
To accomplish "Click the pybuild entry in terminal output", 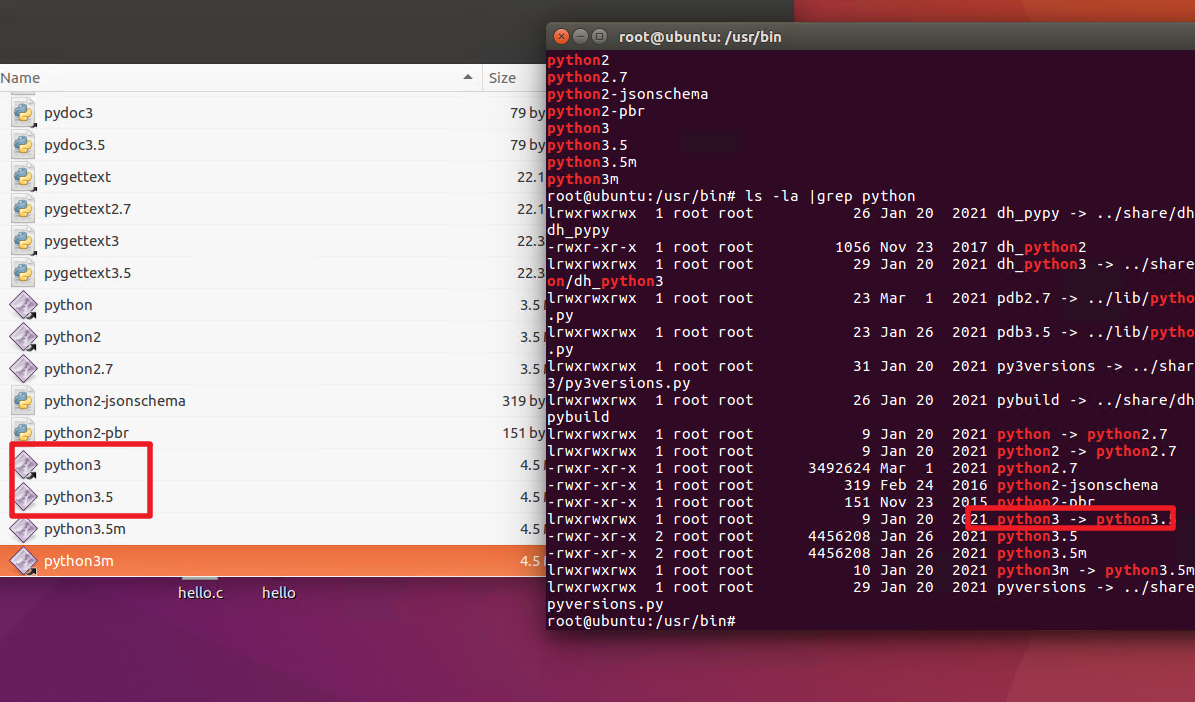I will pos(1027,400).
